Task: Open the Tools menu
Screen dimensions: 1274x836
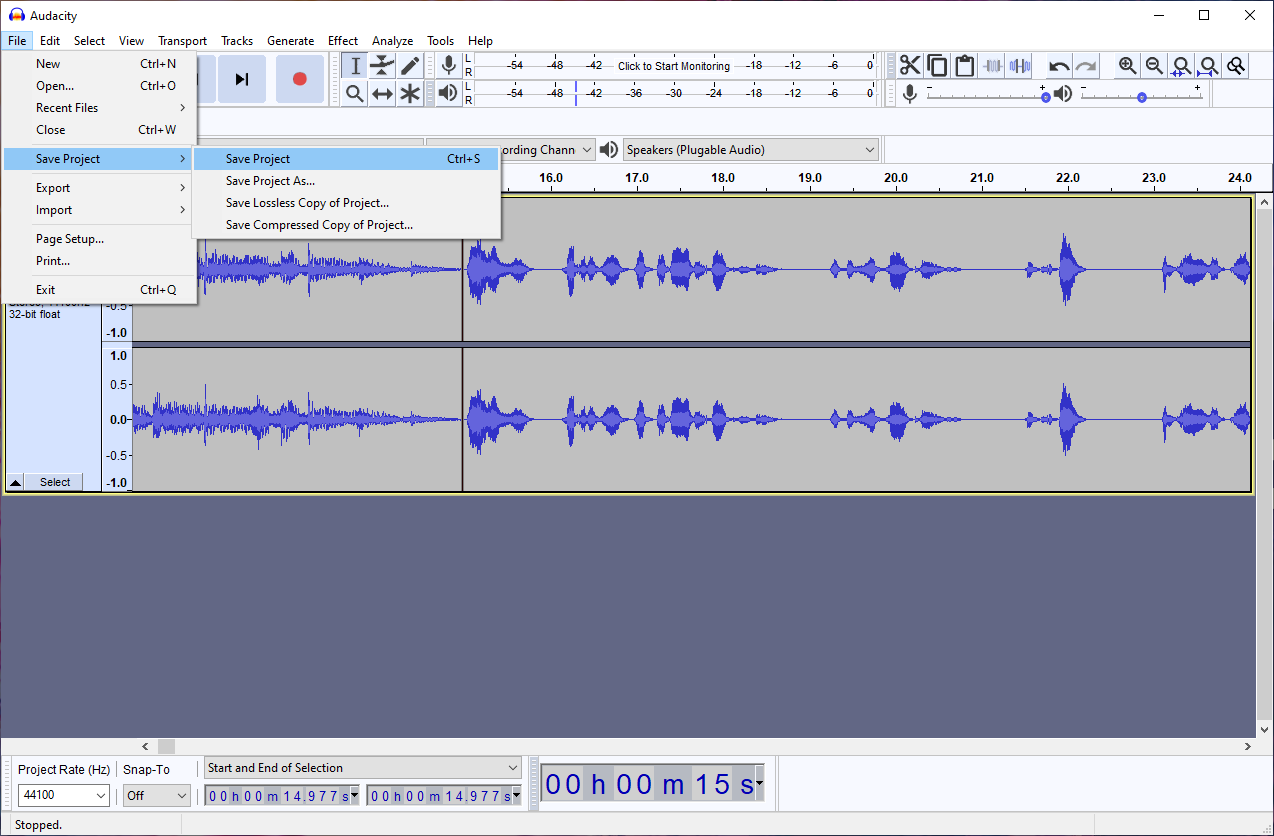Action: 441,41
